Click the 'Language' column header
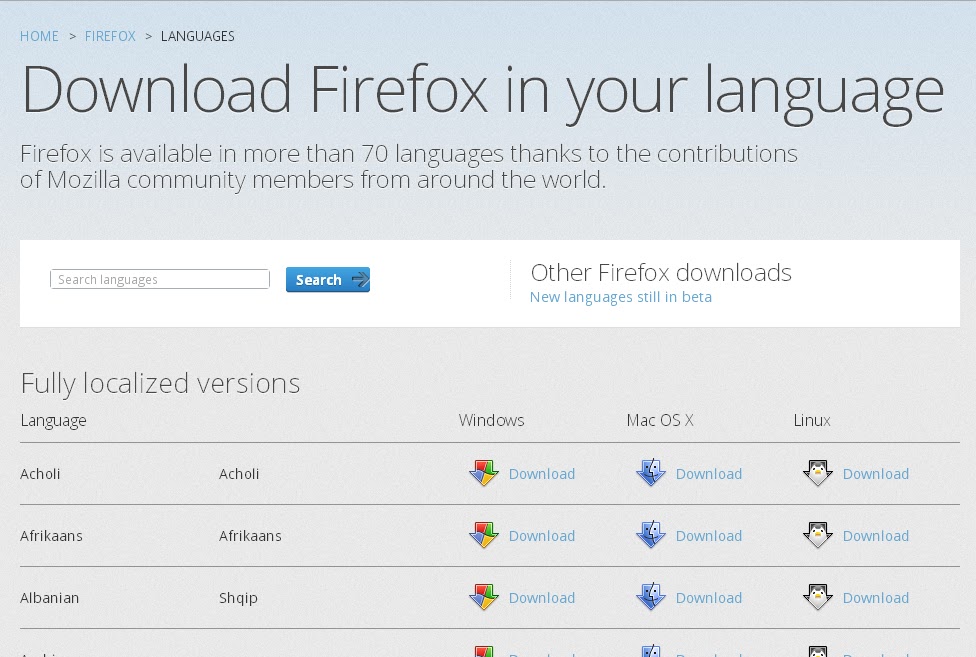Image resolution: width=976 pixels, height=657 pixels. click(54, 421)
